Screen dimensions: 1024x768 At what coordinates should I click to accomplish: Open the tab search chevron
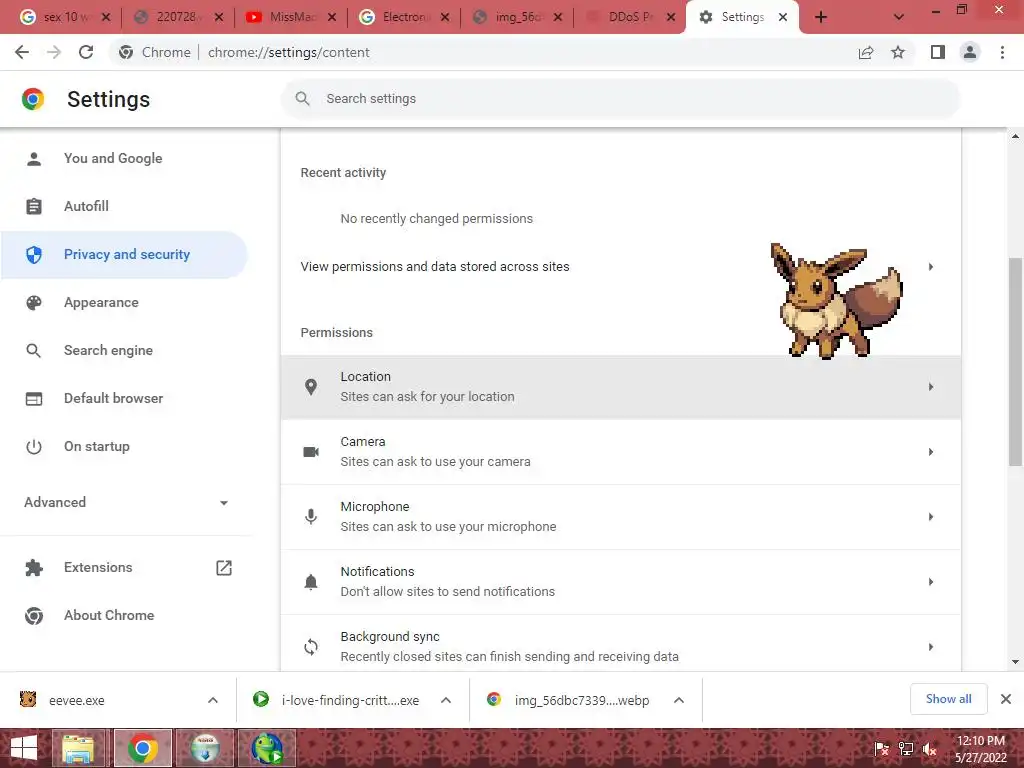(x=899, y=18)
